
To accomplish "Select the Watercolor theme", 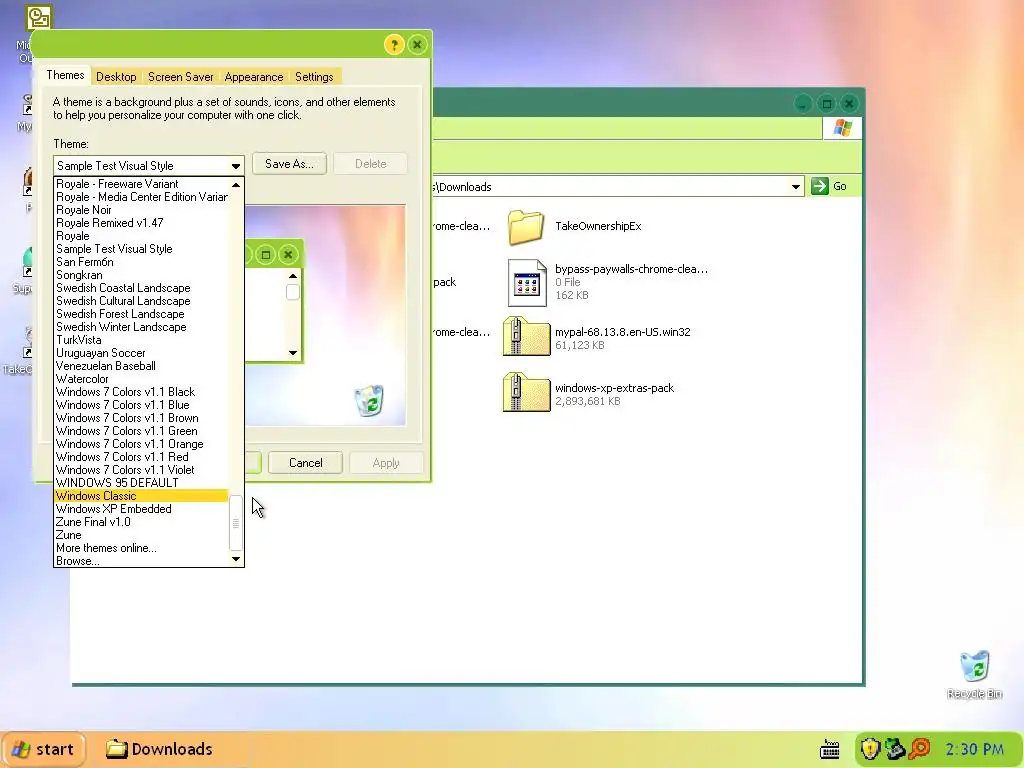I will coord(141,379).
